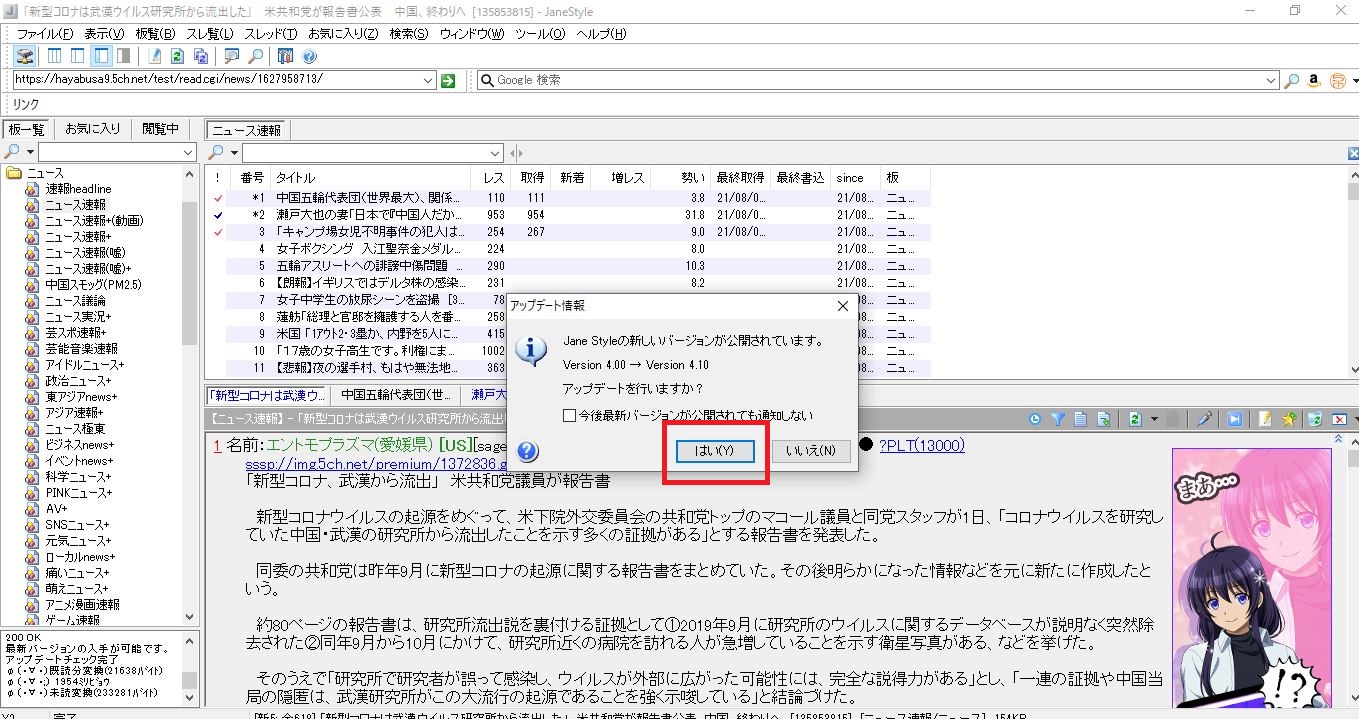Click the pen write-reply icon in thread toolbar
This screenshot has width=1359, height=719.
[x=1204, y=419]
